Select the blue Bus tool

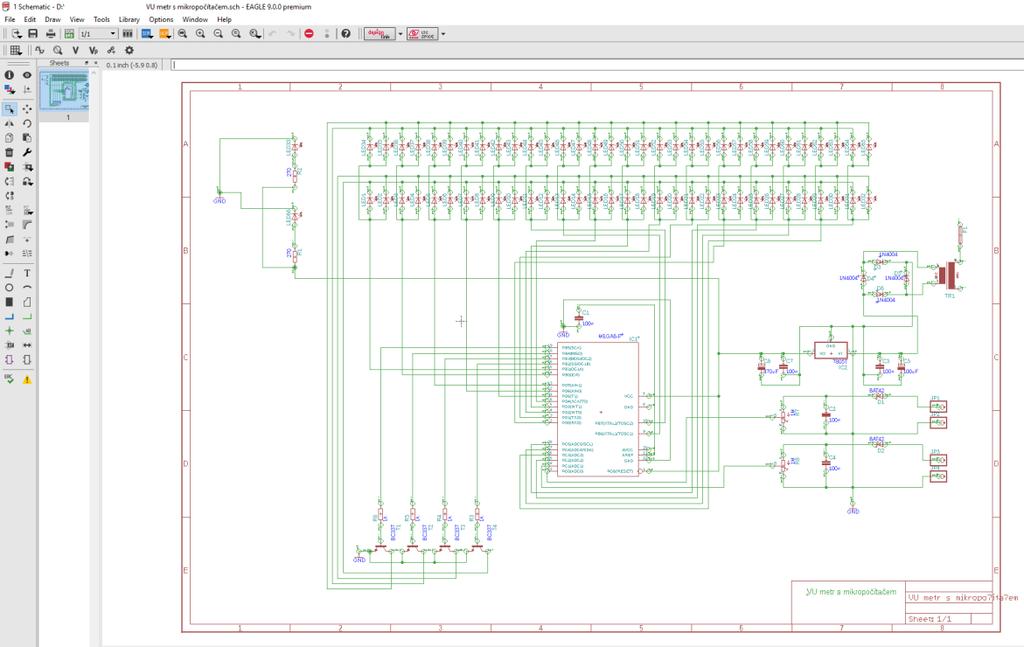tap(9, 316)
